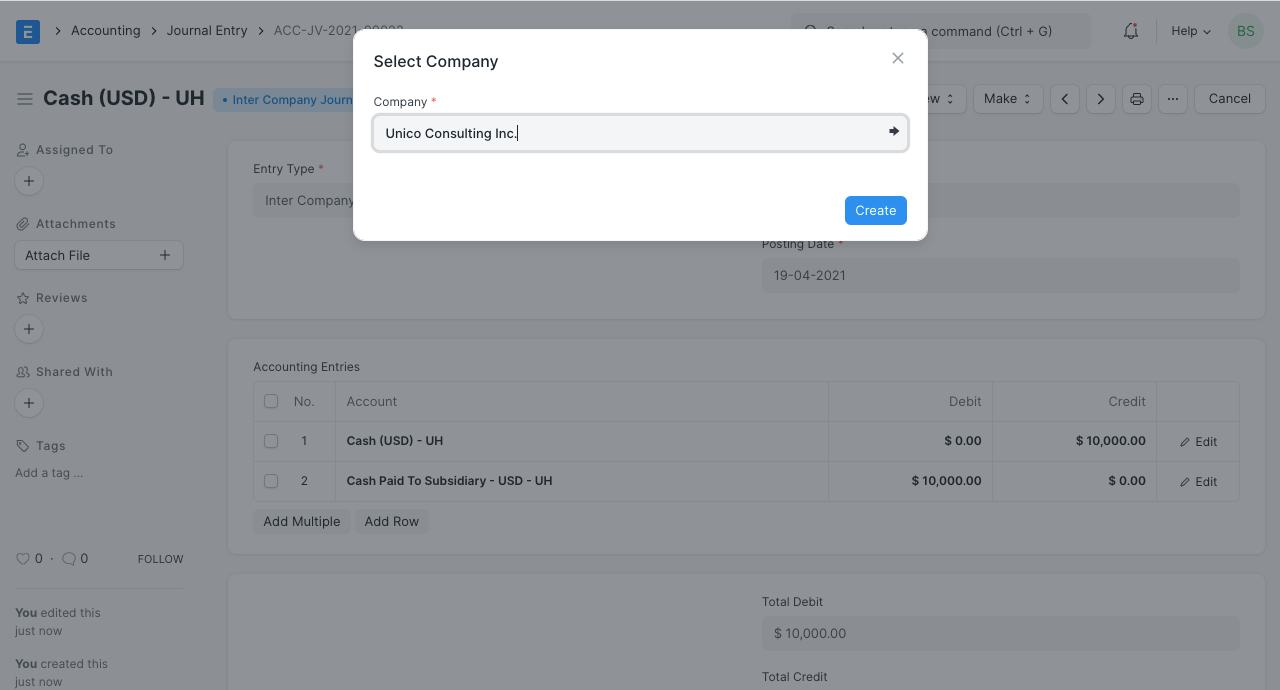Toggle the select-all rows header checkbox
Viewport: 1280px width, 690px height.
click(271, 401)
